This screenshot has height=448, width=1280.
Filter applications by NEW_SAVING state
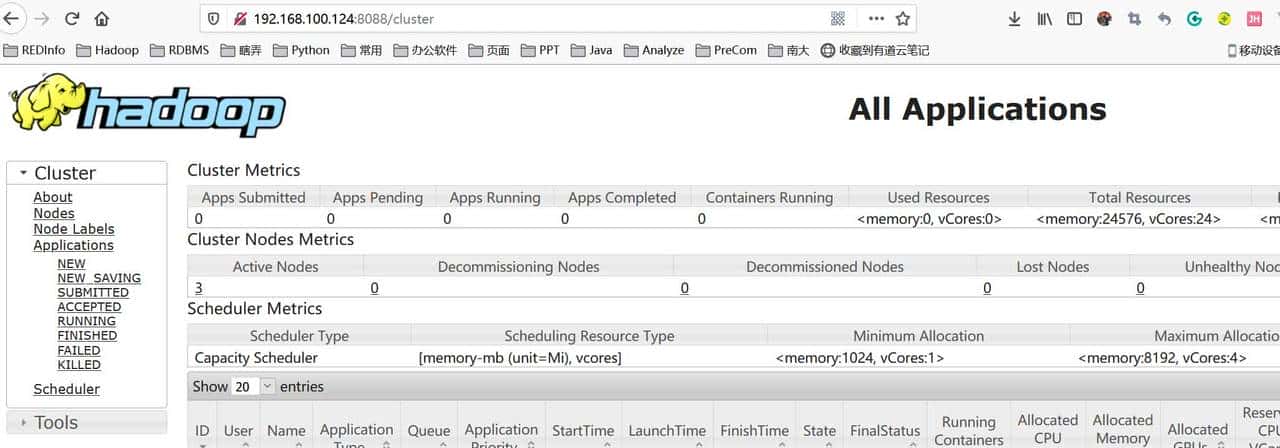99,278
